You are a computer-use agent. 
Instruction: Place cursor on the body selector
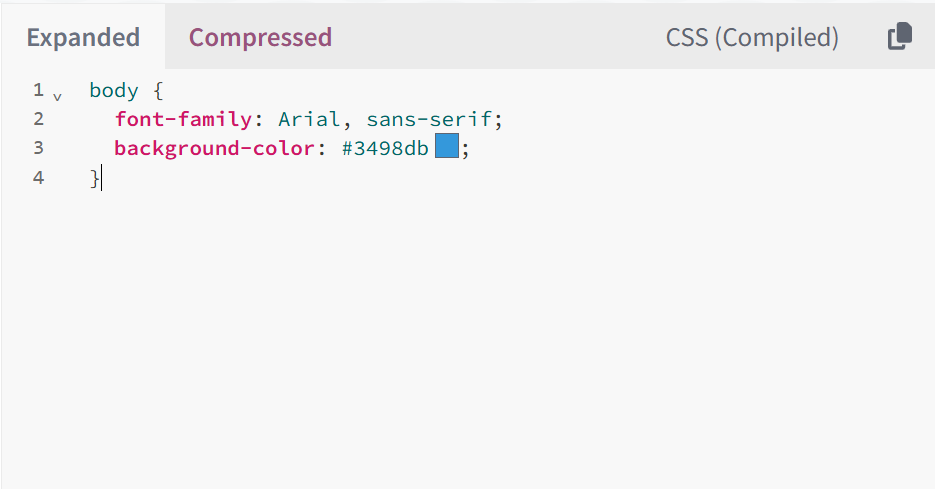(114, 90)
